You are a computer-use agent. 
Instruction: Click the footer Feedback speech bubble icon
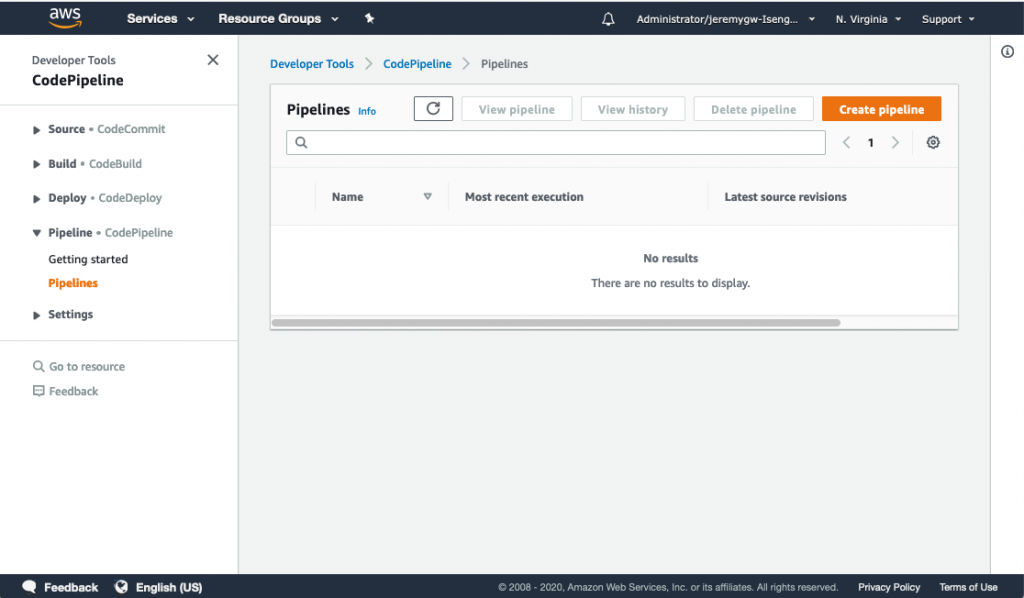[29, 586]
